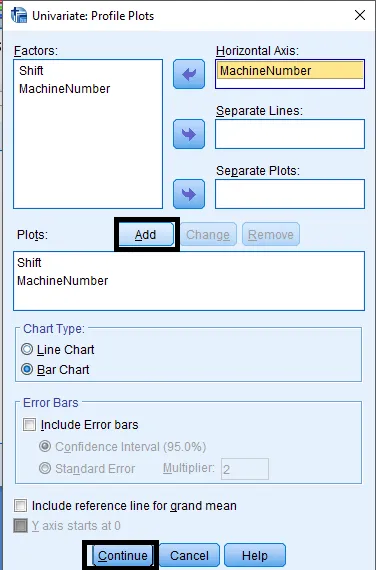Click the arrow button beside Horizontal Axis
Image resolution: width=376 pixels, height=570 pixels.
pos(189,74)
